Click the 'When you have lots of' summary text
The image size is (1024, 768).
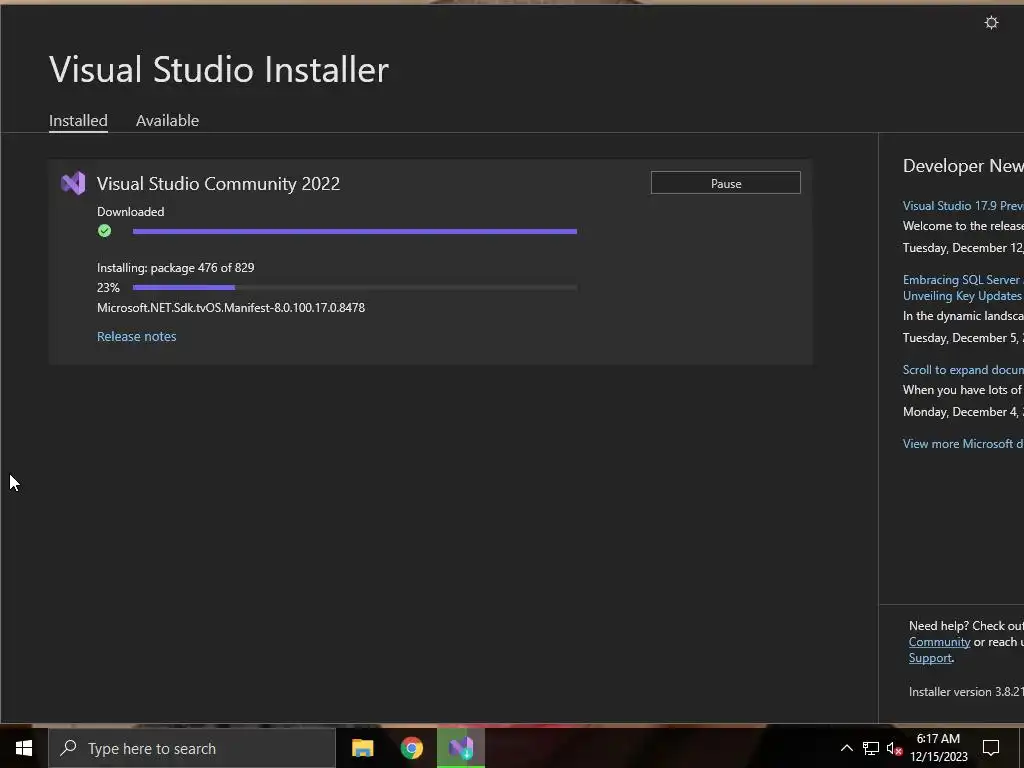click(x=963, y=390)
